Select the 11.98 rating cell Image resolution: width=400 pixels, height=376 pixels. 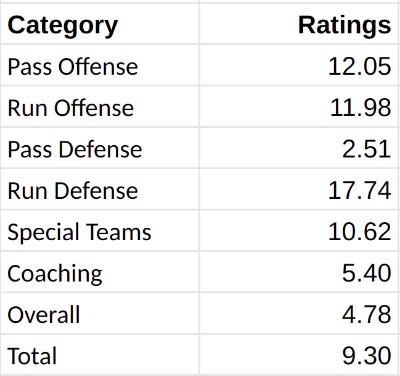click(x=299, y=107)
